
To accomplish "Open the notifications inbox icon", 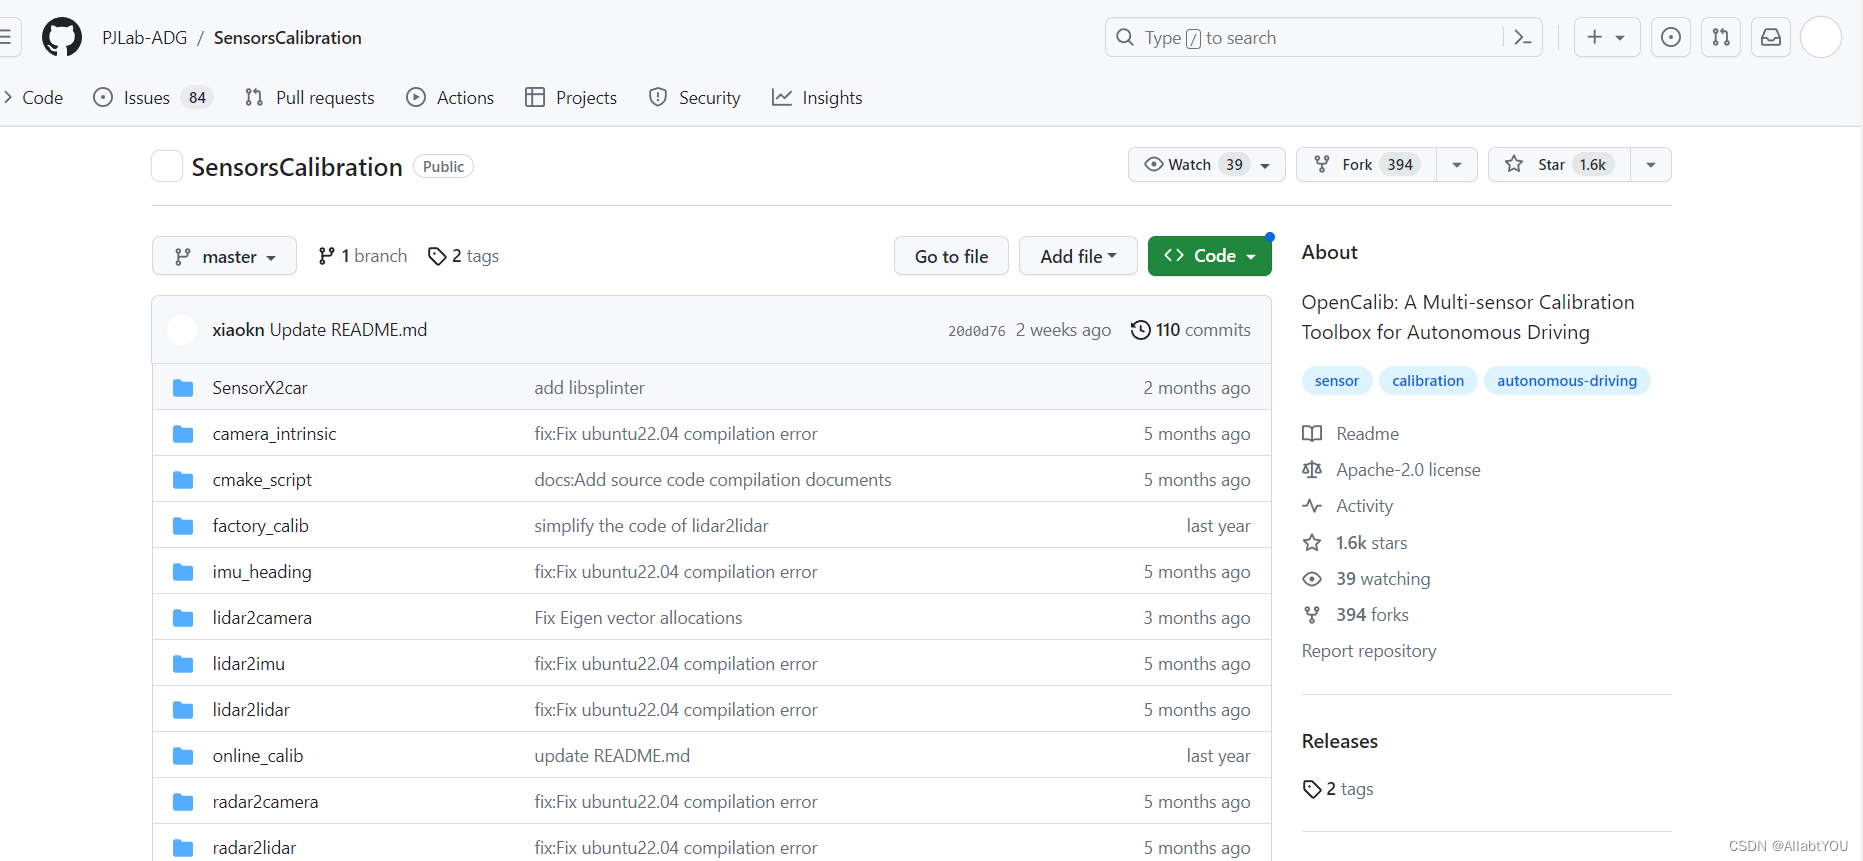I will [1771, 37].
